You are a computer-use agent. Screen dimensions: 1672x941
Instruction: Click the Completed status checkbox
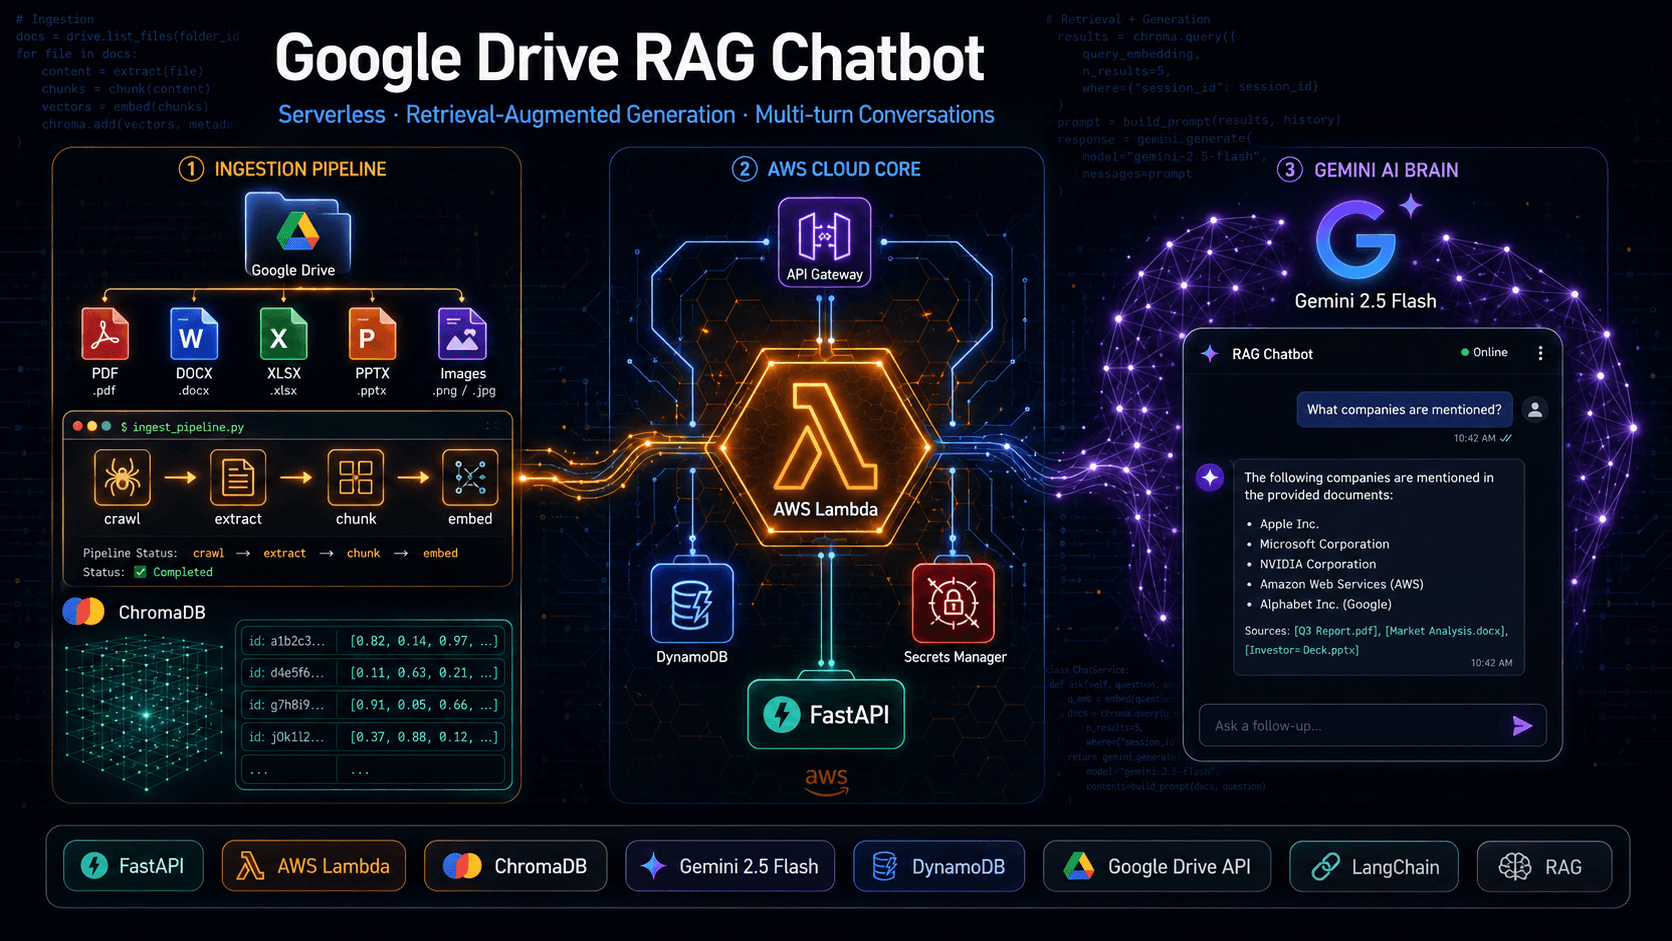pyautogui.click(x=140, y=572)
